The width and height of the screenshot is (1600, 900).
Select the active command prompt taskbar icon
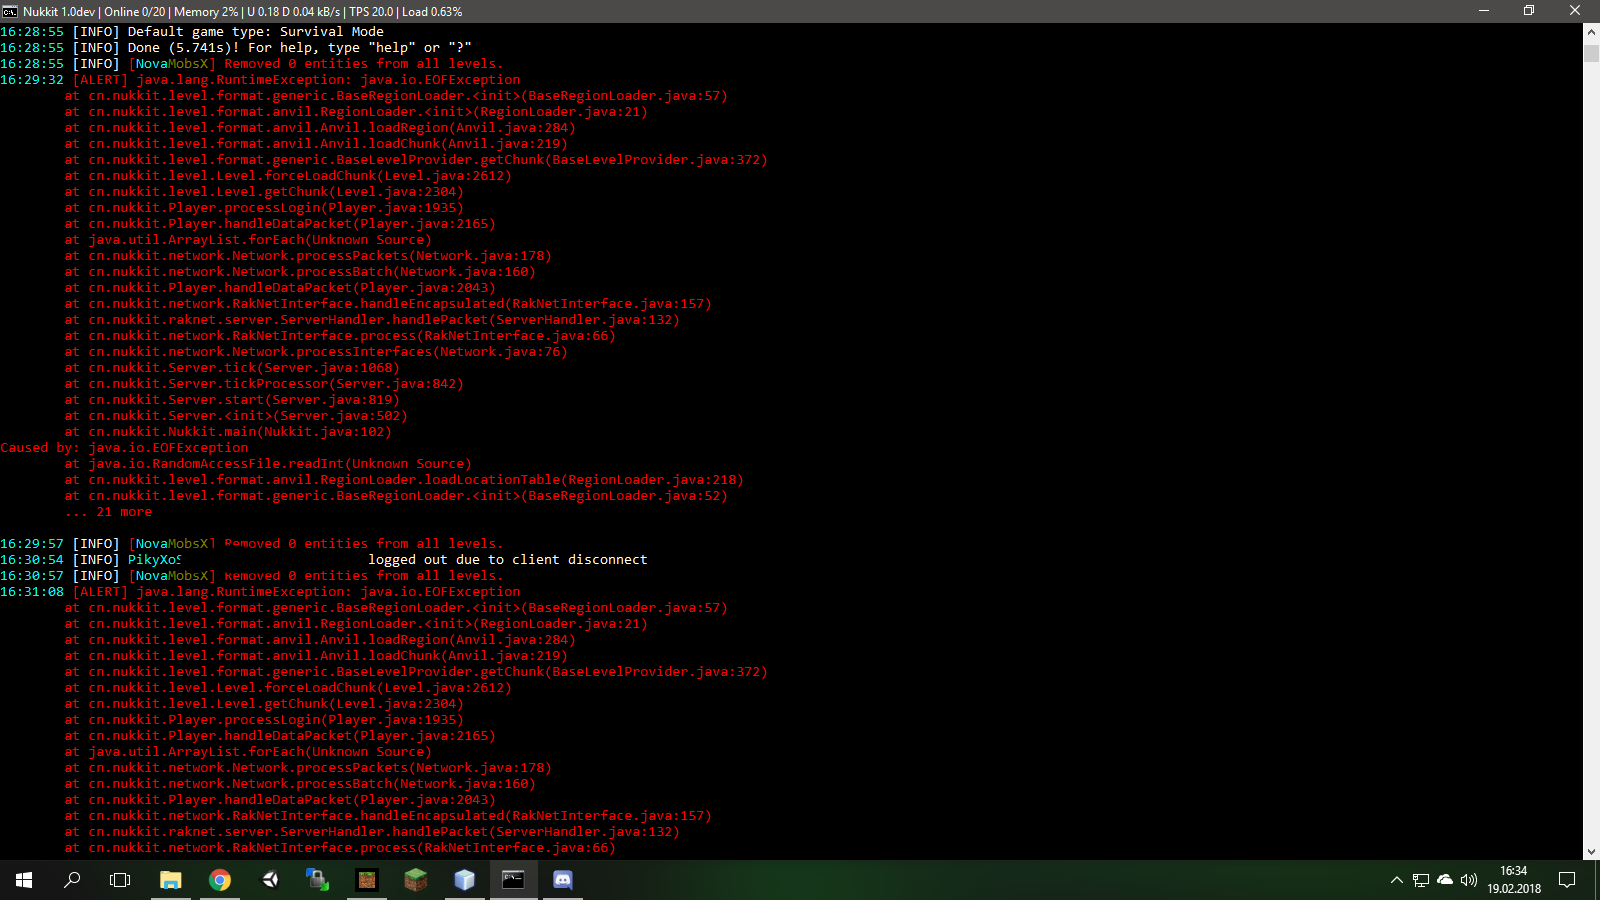pyautogui.click(x=513, y=880)
